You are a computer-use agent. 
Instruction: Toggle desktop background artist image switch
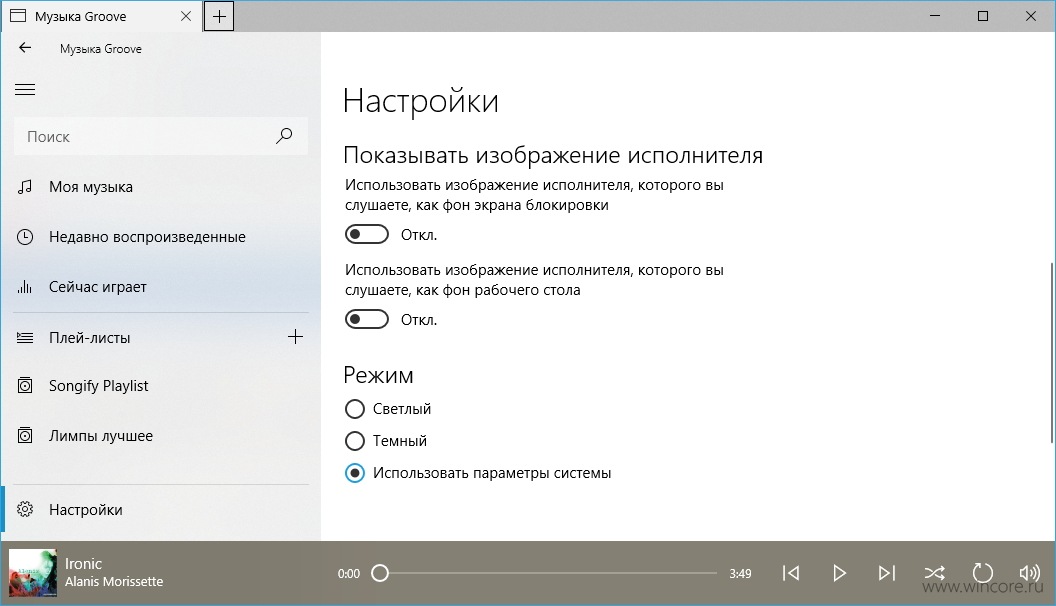coord(367,319)
